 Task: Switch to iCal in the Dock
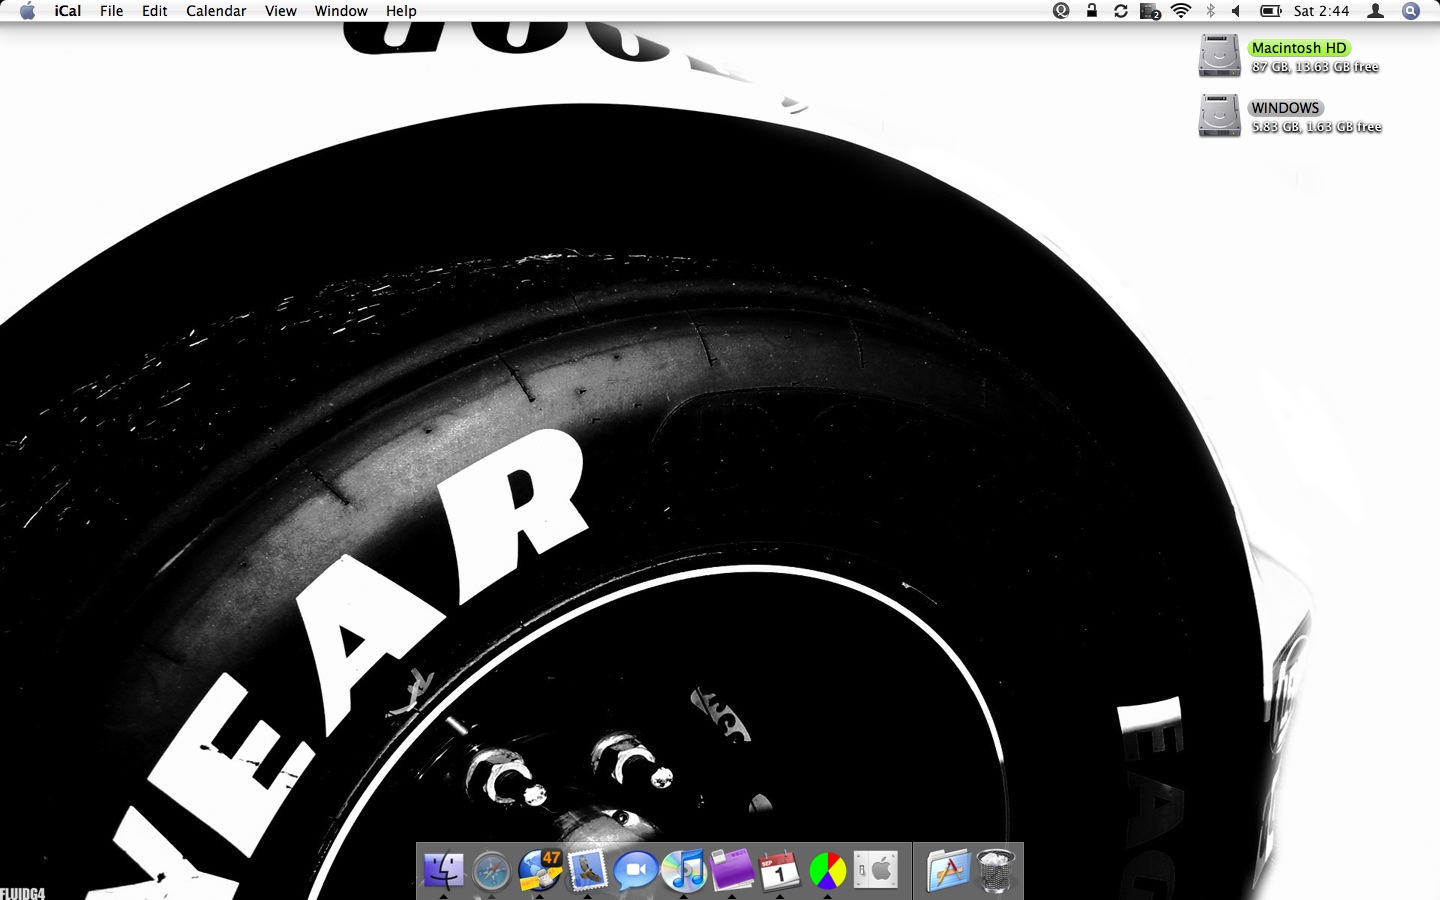coord(780,870)
